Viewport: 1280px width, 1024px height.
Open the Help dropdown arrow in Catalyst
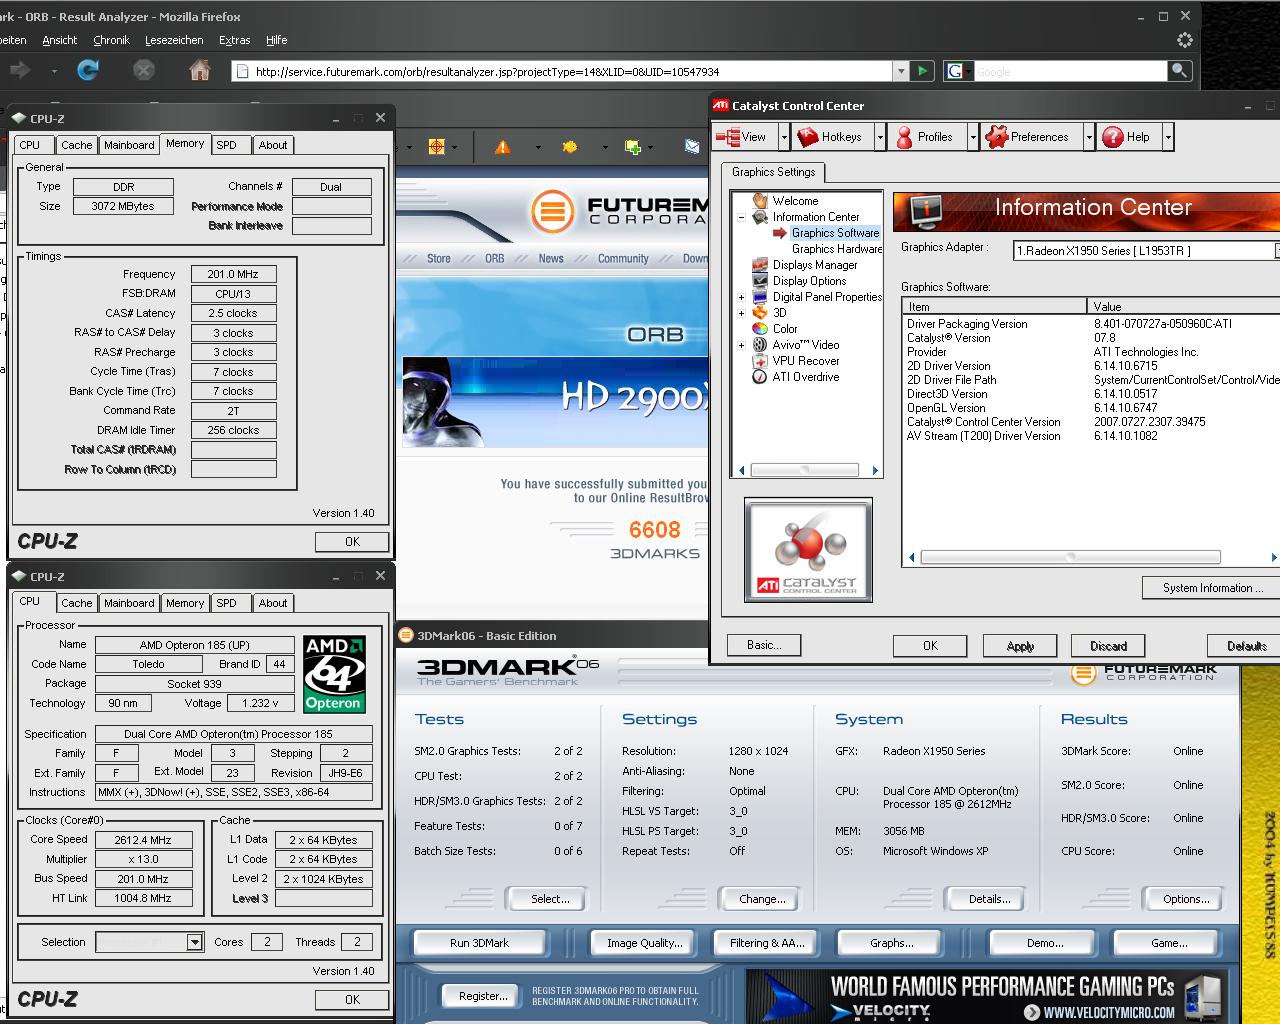coord(1167,137)
